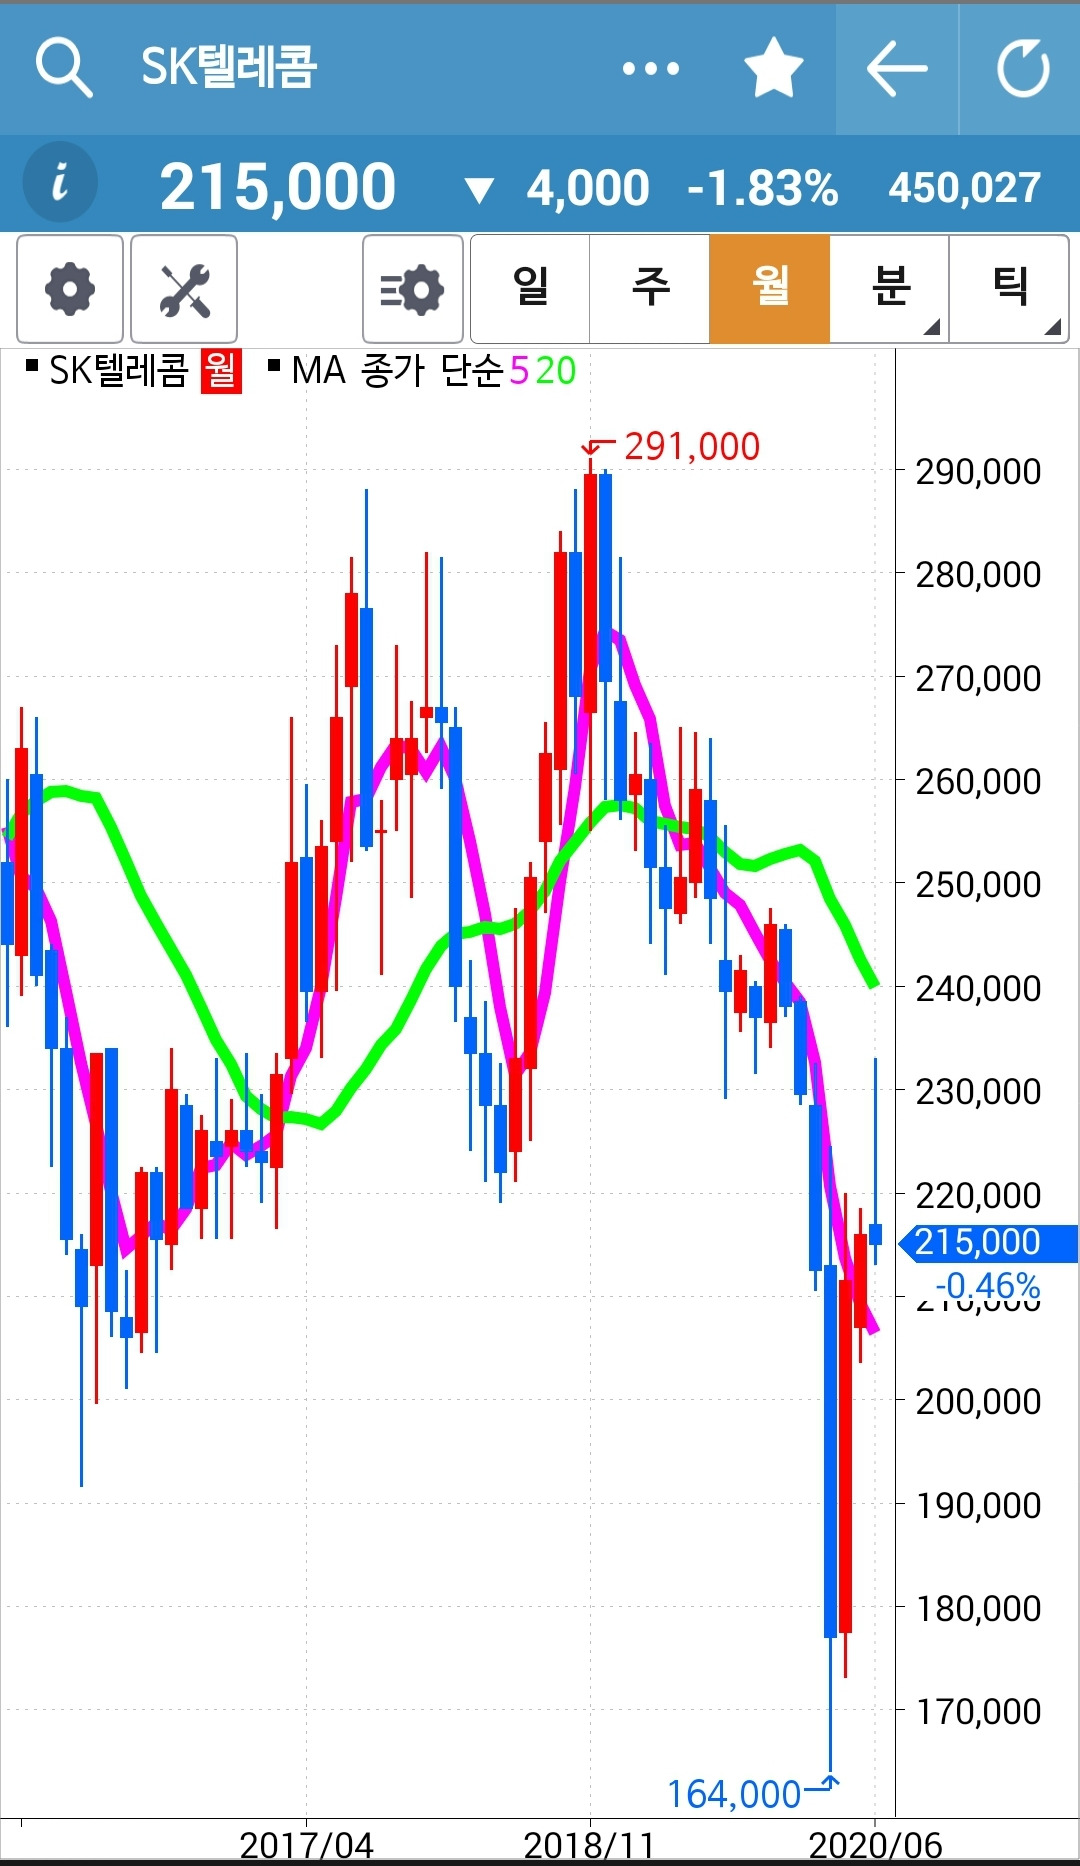The height and width of the screenshot is (1866, 1080).
Task: Tap the 200,000 price axis label
Action: (x=978, y=1401)
